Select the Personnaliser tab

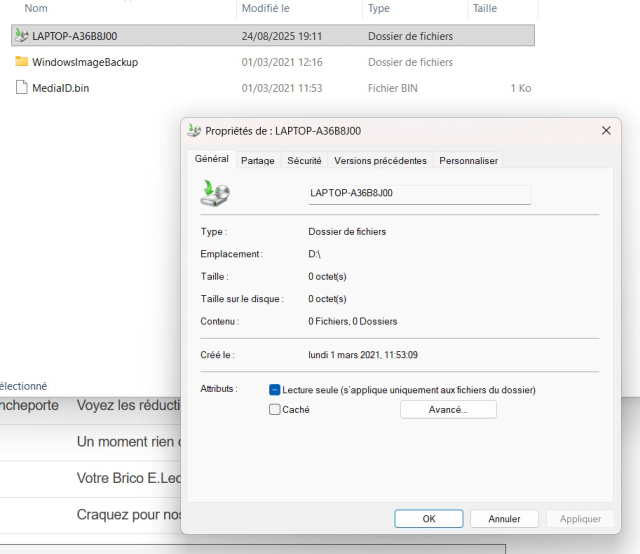(468, 161)
